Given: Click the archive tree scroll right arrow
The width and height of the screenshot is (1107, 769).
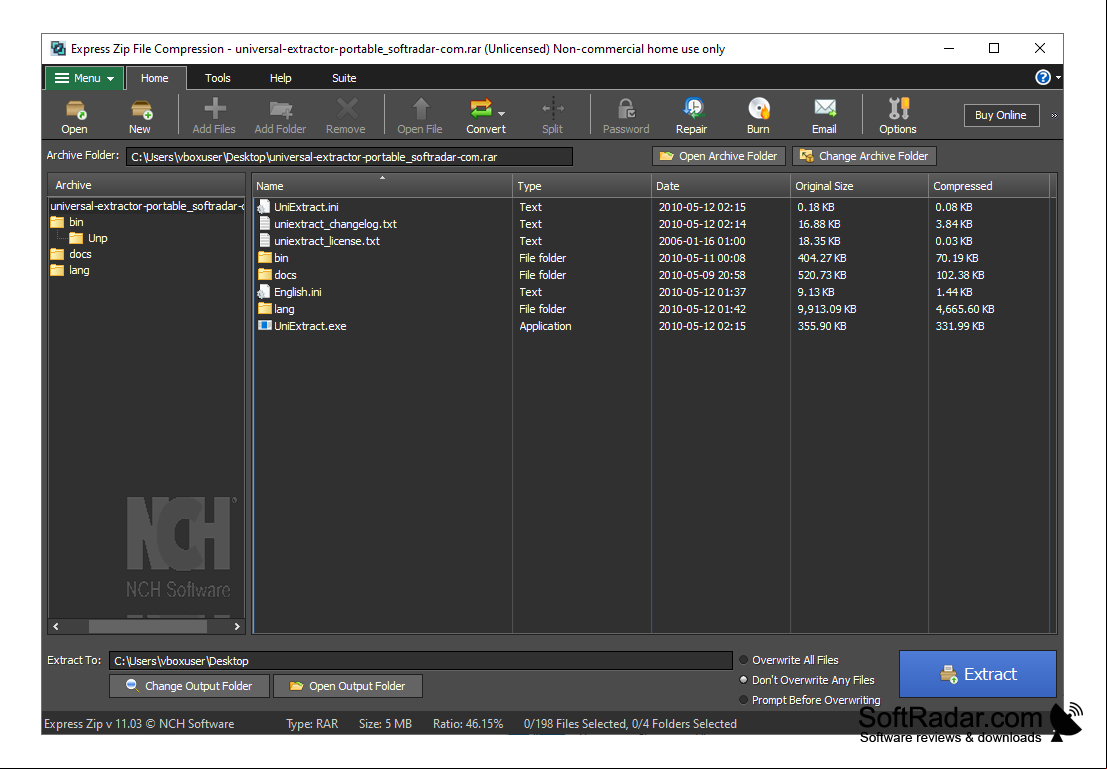Looking at the screenshot, I should click(237, 626).
